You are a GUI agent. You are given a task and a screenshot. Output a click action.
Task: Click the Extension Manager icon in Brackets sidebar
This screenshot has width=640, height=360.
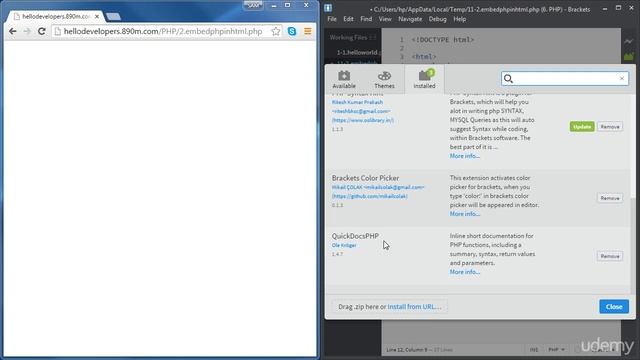click(x=629, y=56)
